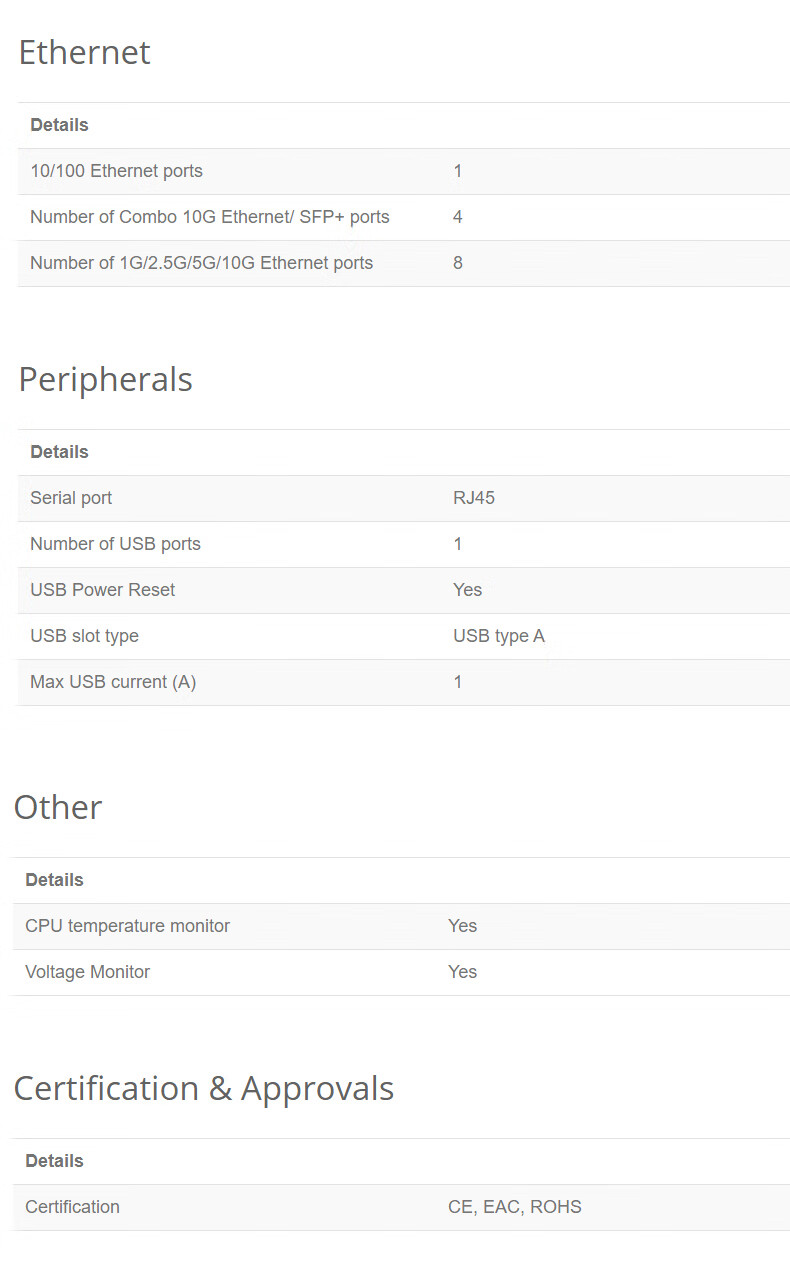Viewport: 790px width, 1288px height.
Task: Click the Max USB current (A) label
Action: click(113, 682)
